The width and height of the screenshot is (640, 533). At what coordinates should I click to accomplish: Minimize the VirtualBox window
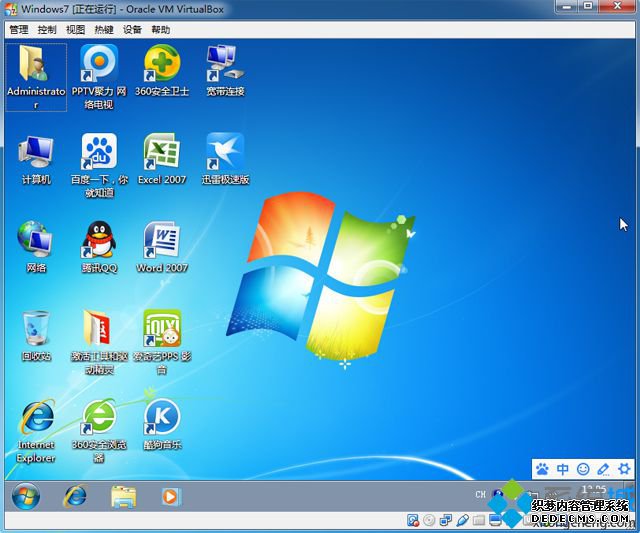(x=567, y=6)
